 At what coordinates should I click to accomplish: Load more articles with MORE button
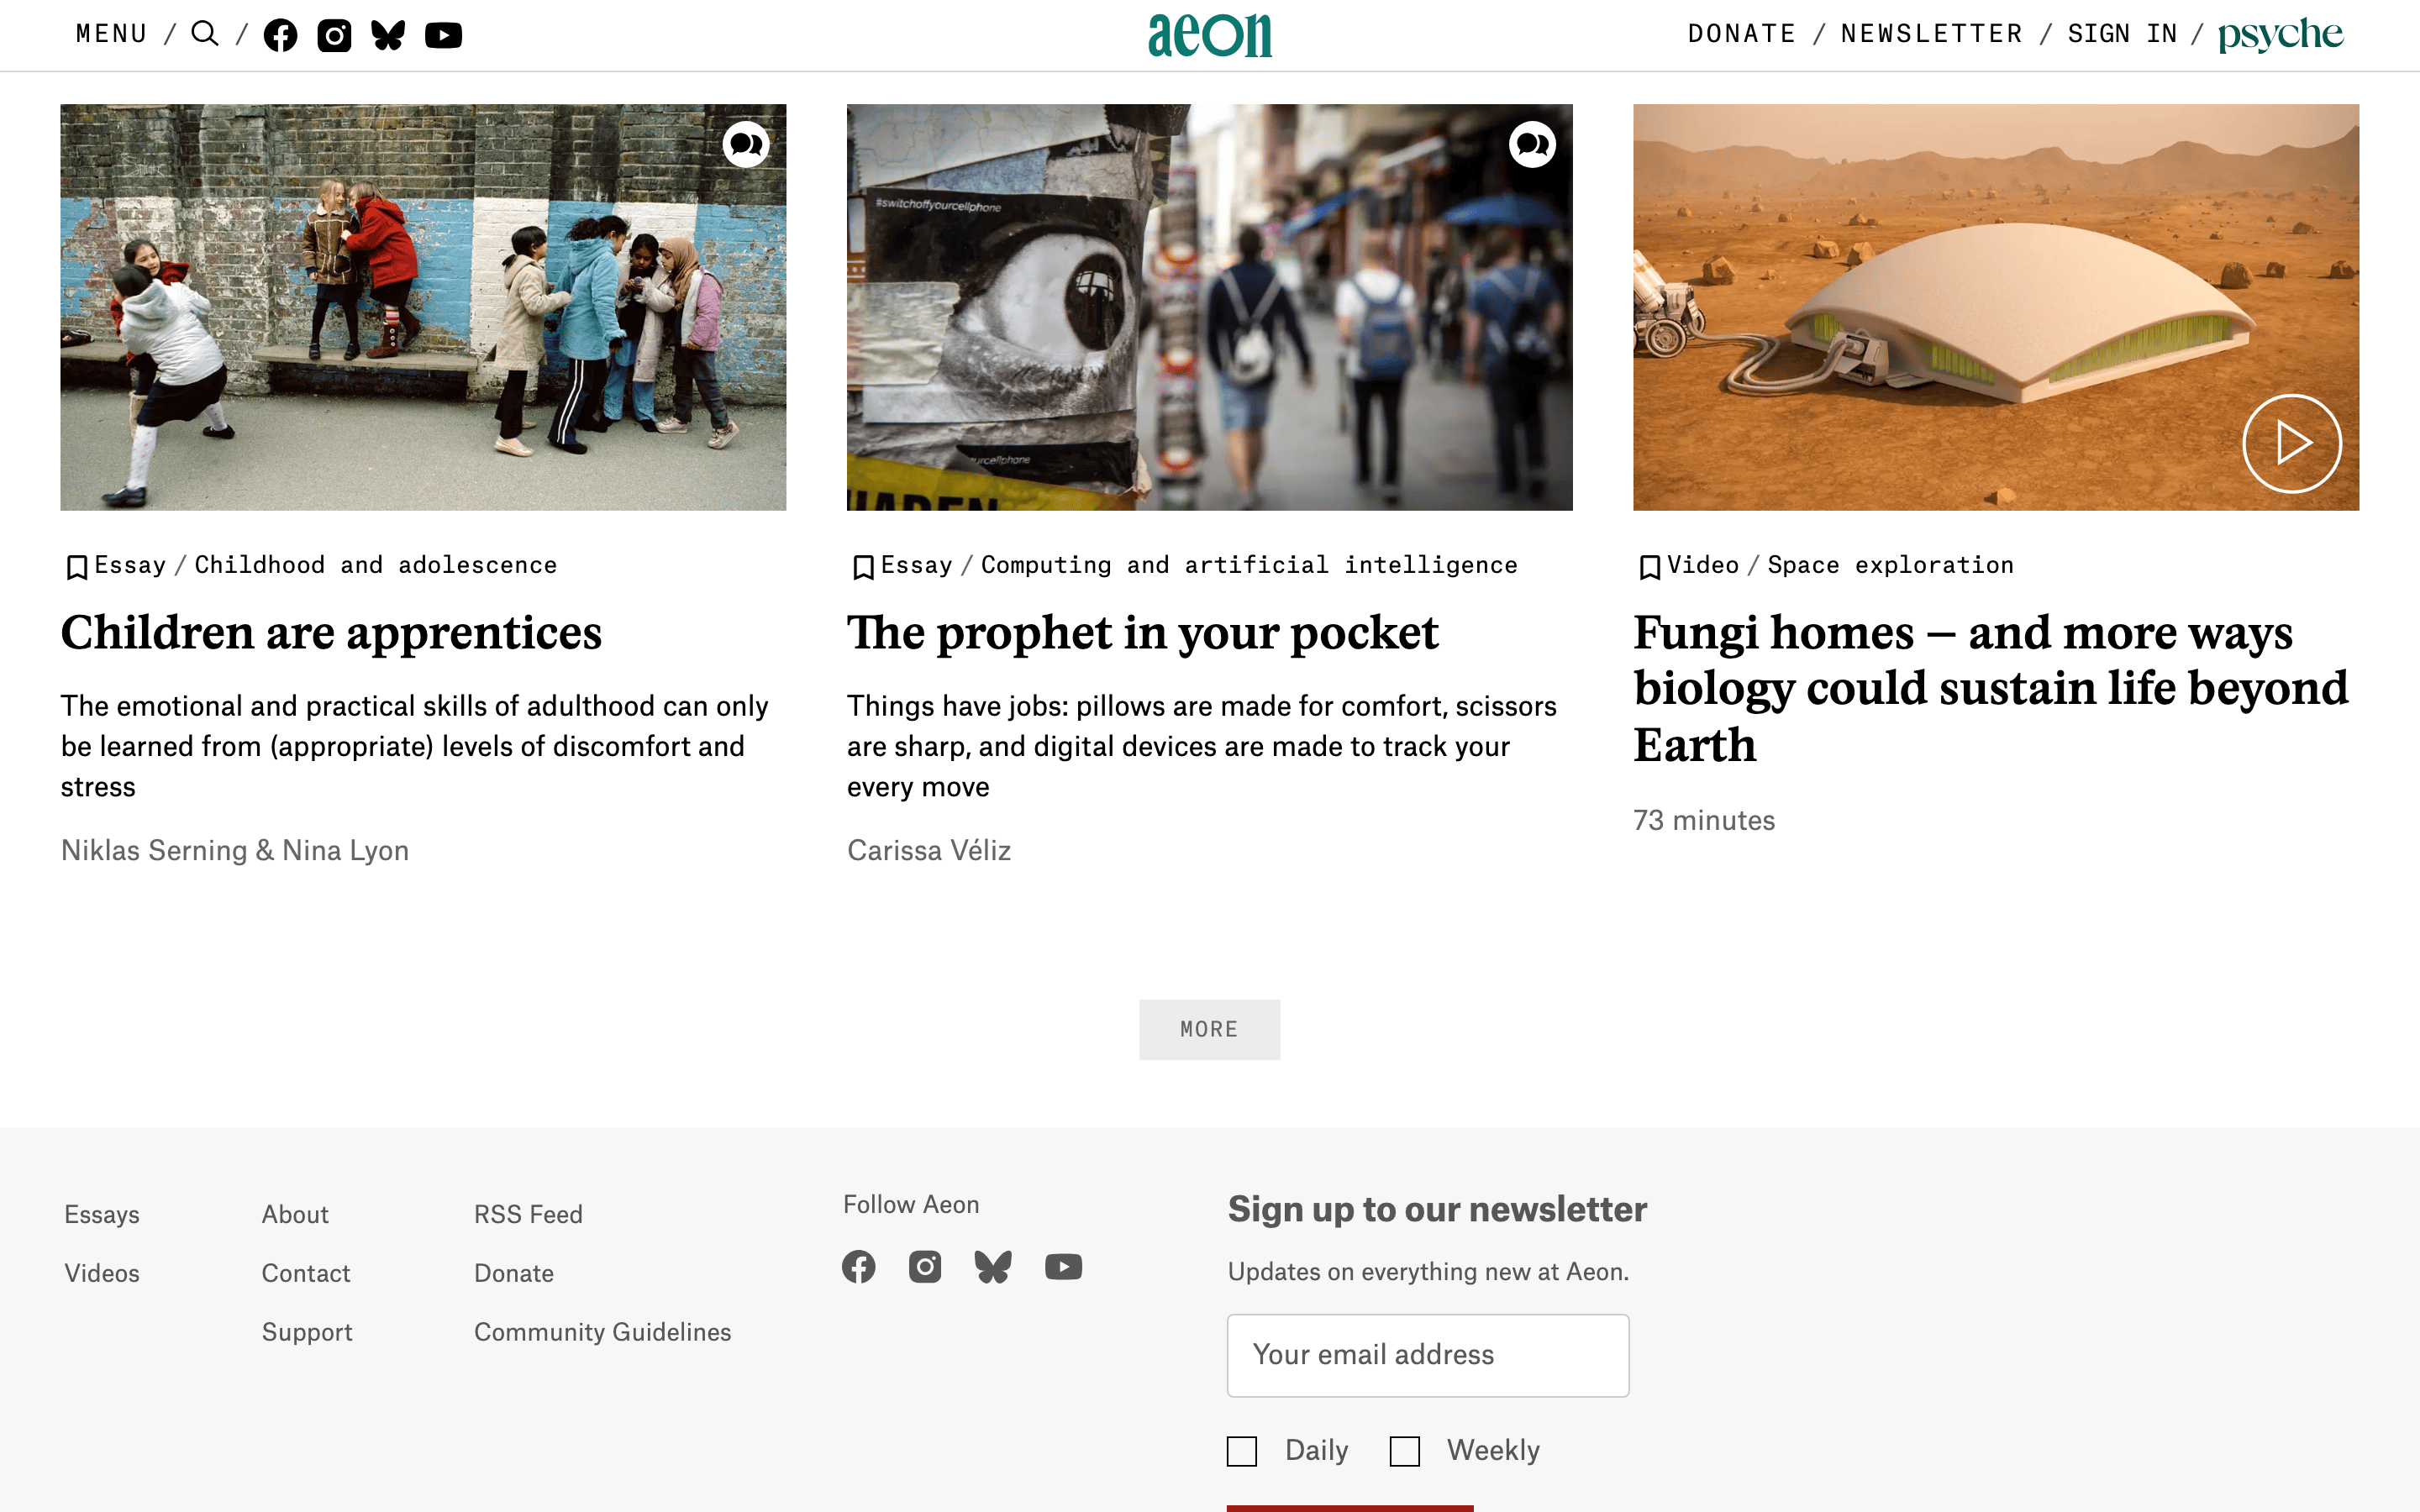[x=1209, y=1029]
